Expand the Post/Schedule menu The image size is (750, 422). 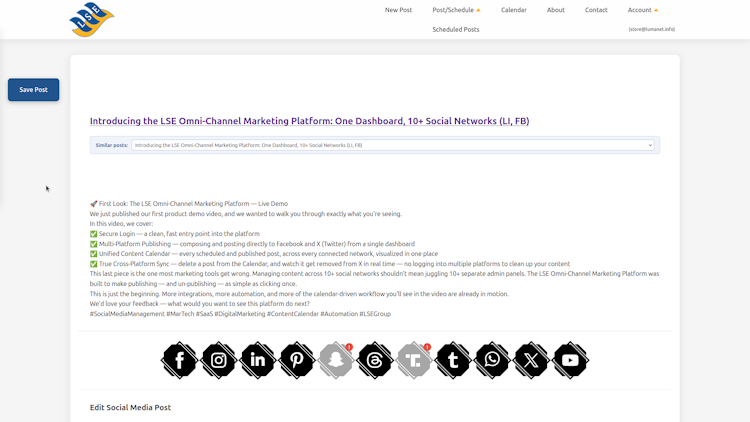click(456, 10)
